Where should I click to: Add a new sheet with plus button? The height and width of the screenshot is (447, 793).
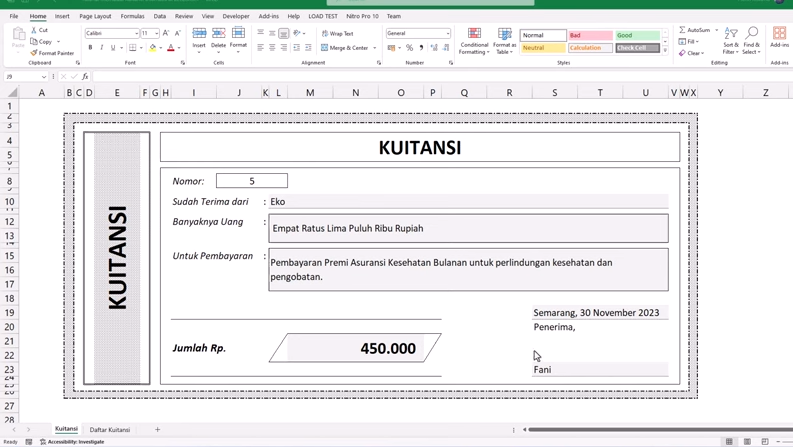point(157,429)
